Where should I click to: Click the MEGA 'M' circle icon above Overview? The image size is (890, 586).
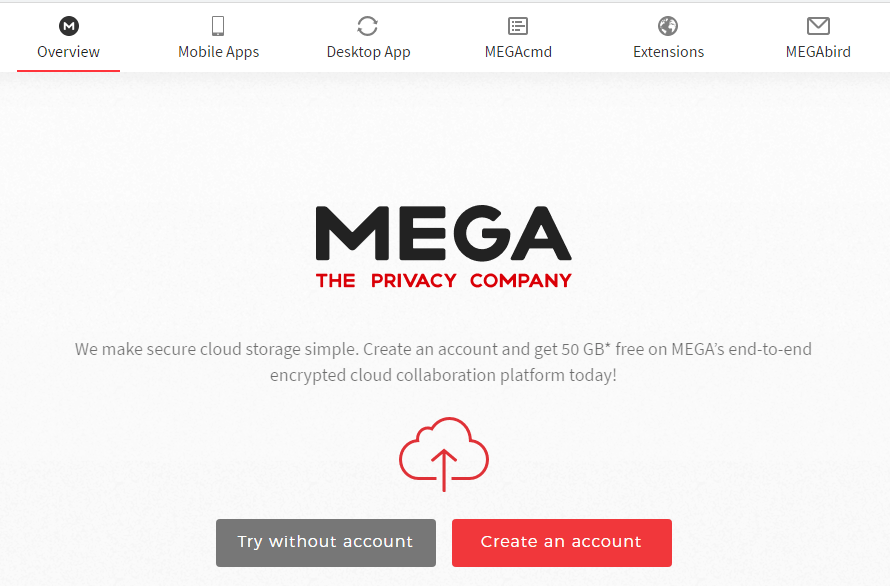pyautogui.click(x=69, y=26)
